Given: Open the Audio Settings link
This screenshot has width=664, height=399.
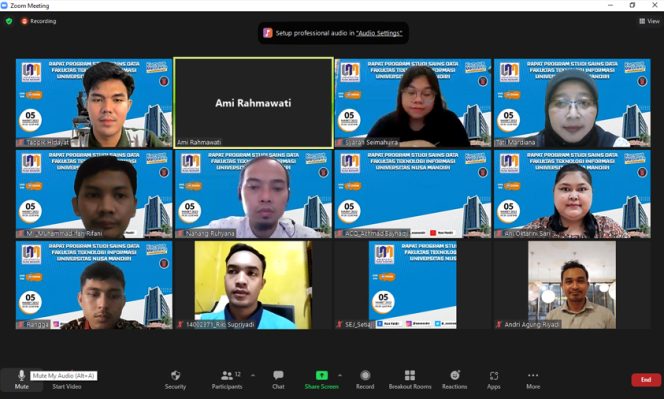Looking at the screenshot, I should coord(379,33).
